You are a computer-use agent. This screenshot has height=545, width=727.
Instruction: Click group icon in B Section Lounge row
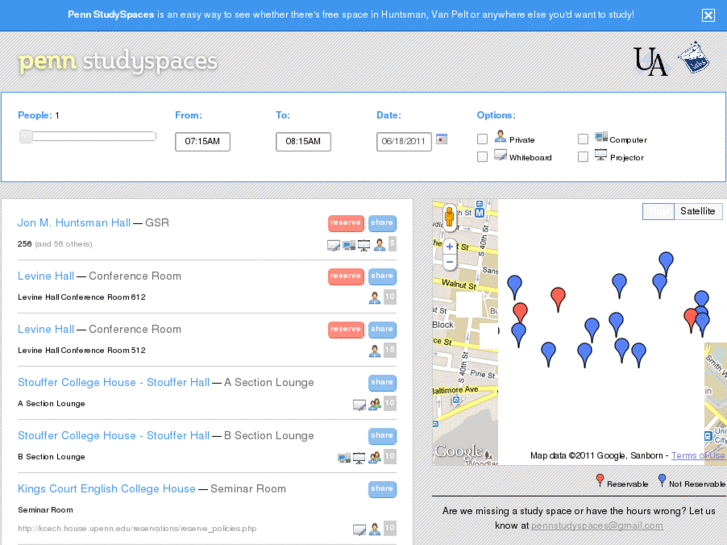click(375, 457)
